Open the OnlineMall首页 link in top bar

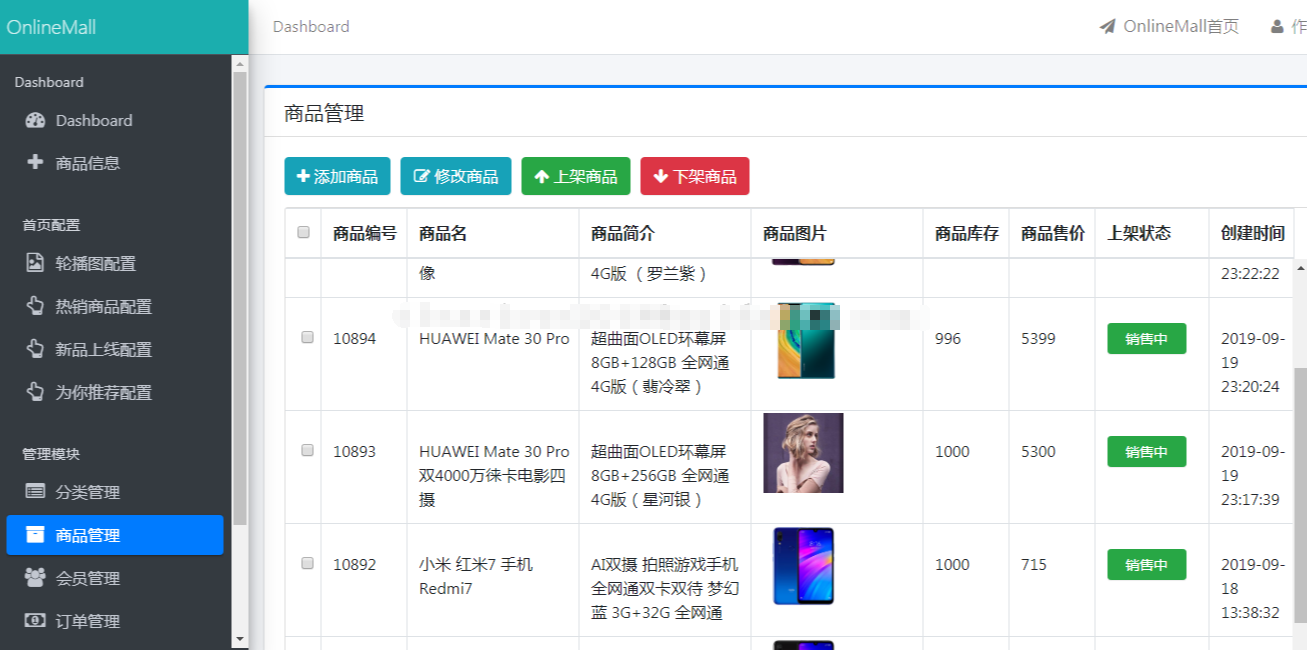coord(1169,27)
